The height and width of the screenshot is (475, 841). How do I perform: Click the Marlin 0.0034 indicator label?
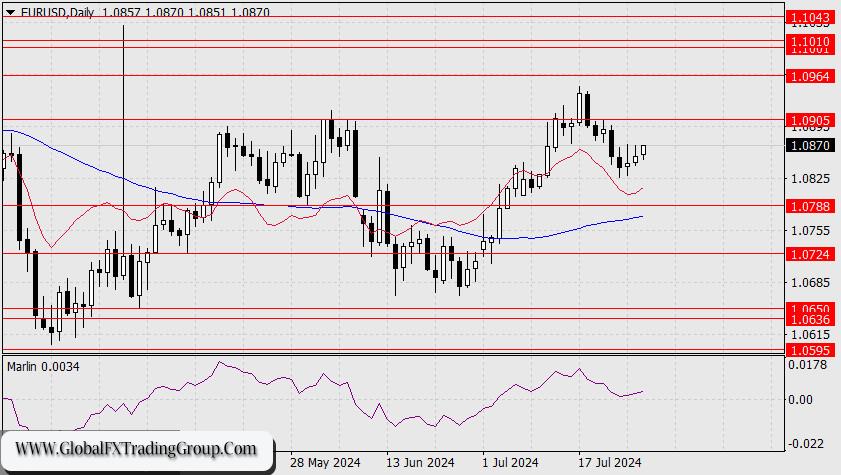pyautogui.click(x=43, y=367)
